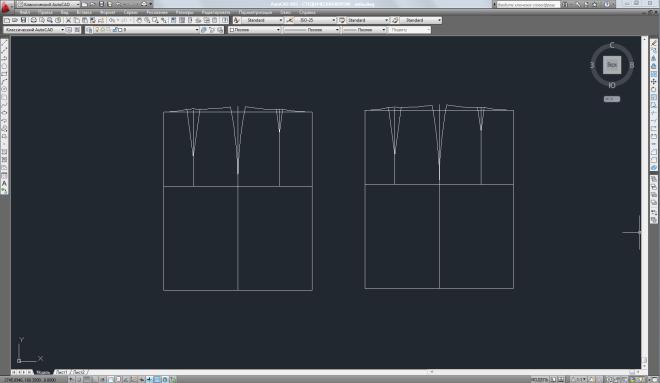Image resolution: width=660 pixels, height=383 pixels.
Task: Click the Верх face of ViewCube
Action: click(612, 65)
